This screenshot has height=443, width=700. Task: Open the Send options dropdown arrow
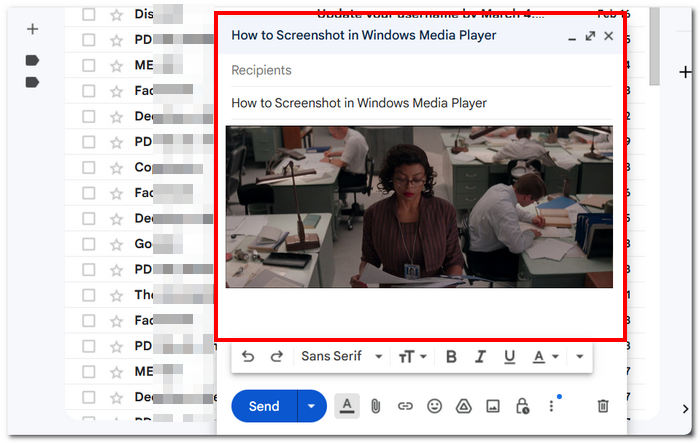[x=312, y=406]
